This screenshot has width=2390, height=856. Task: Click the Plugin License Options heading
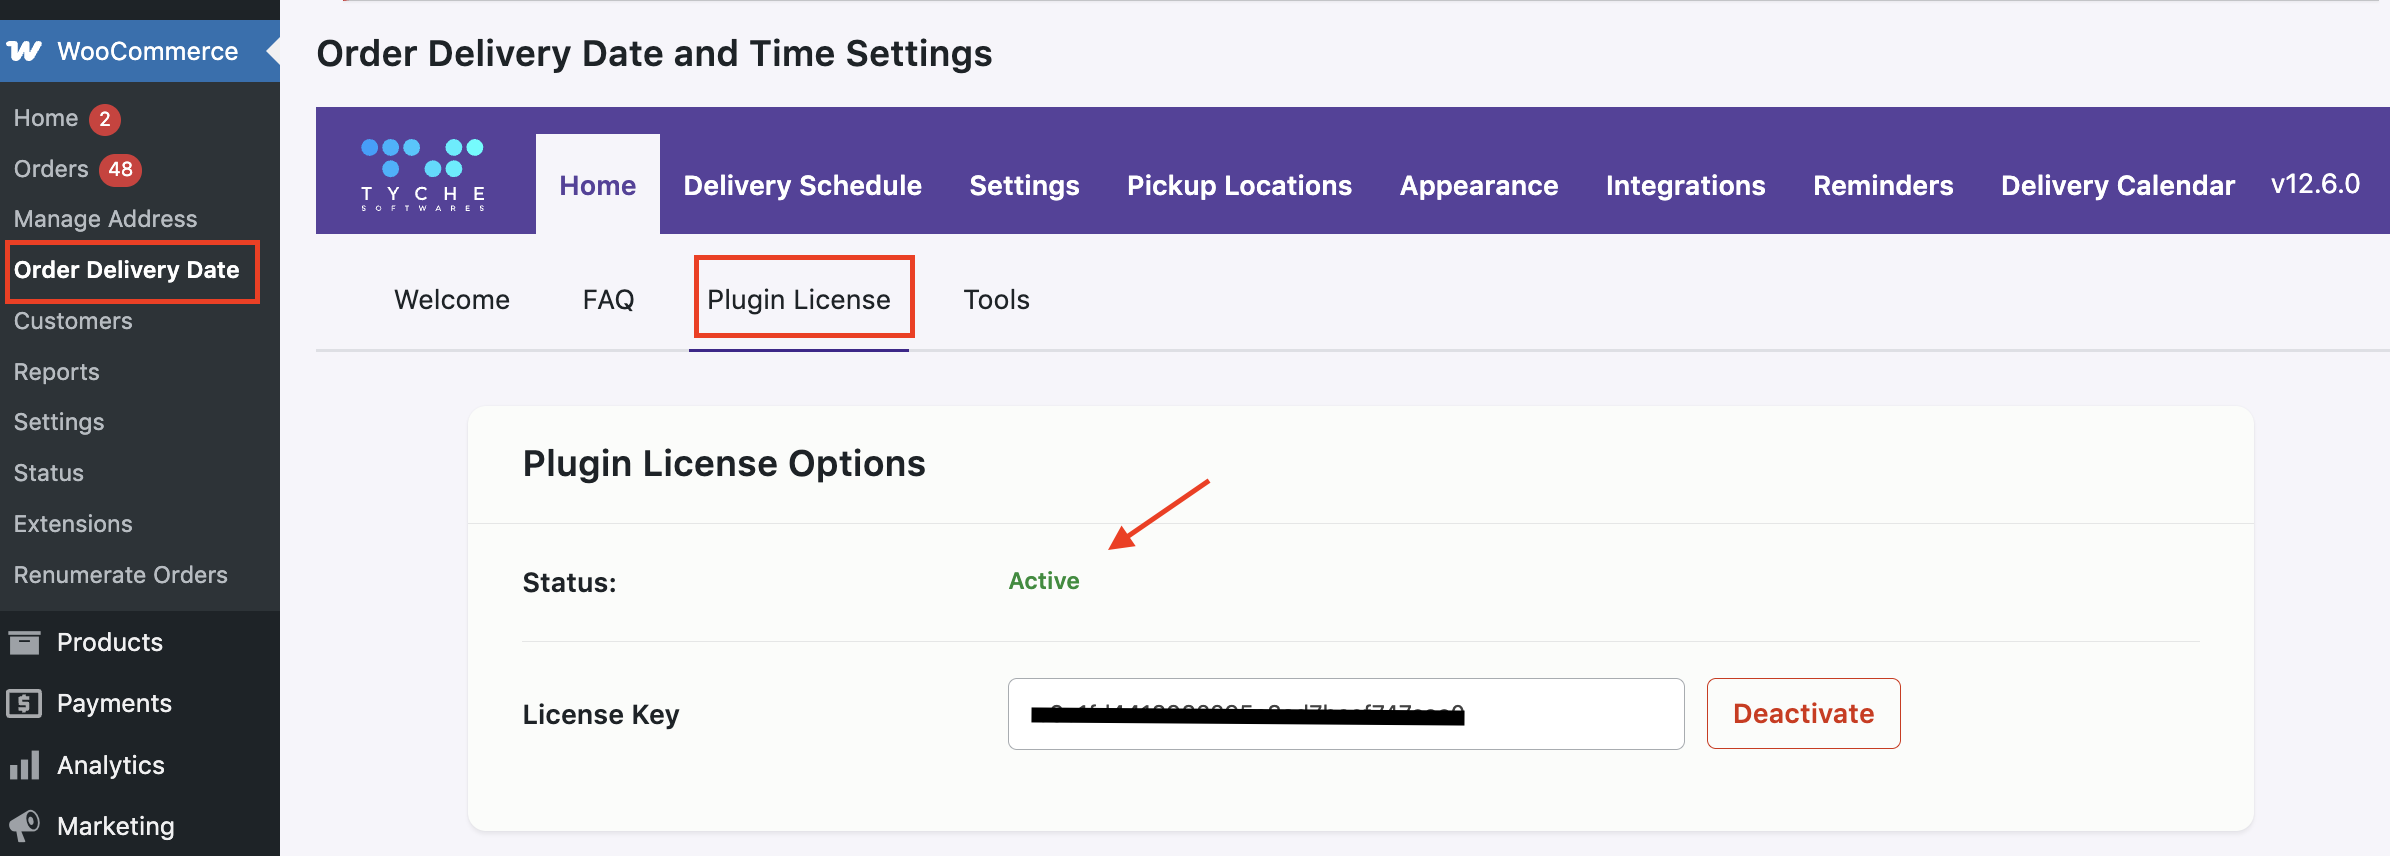point(724,464)
